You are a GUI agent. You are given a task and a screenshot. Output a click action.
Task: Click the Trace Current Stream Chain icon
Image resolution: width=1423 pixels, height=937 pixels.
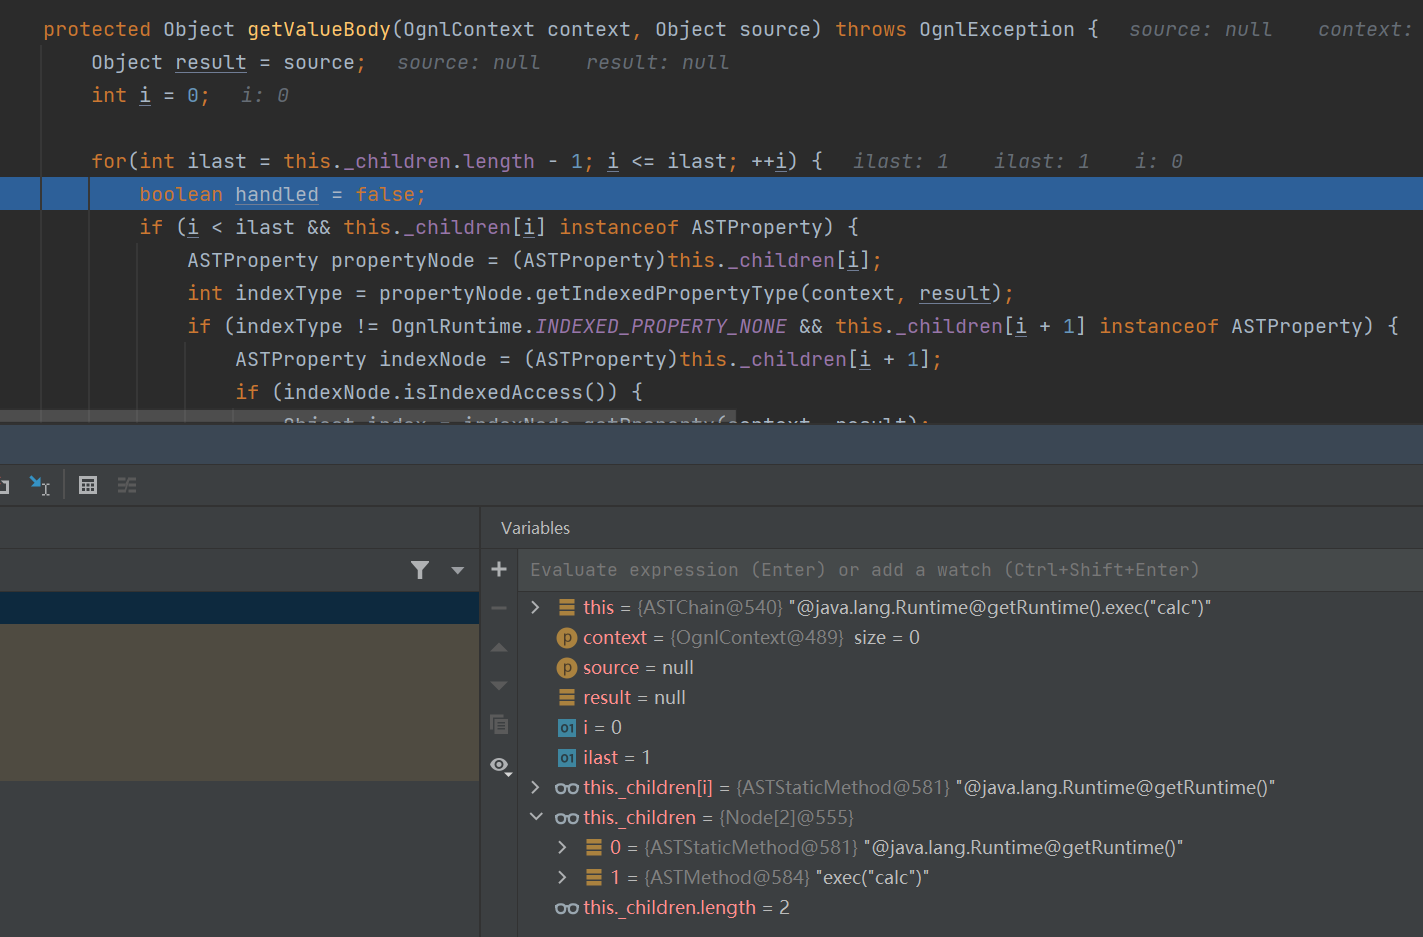(127, 485)
